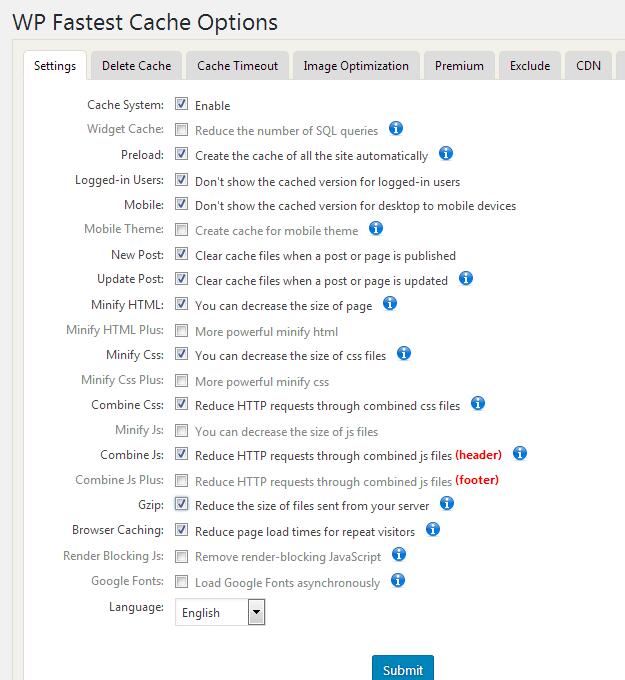The height and width of the screenshot is (680, 625).
Task: Toggle the Combine Js checkbox
Action: click(181, 454)
